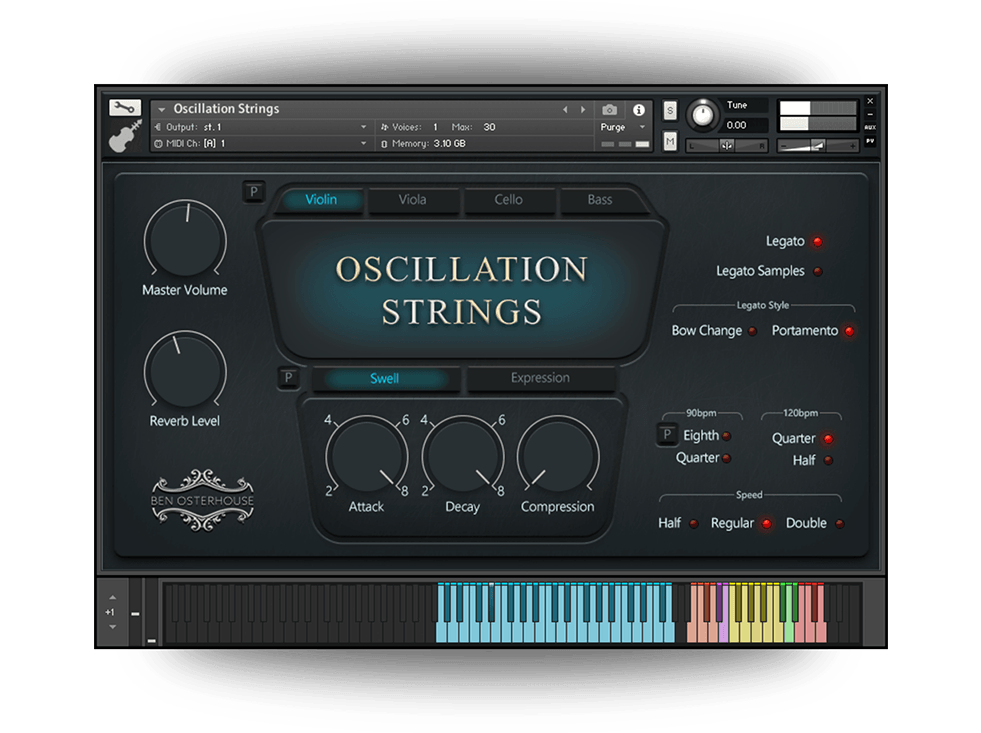This screenshot has height=733, width=981.
Task: Click a yellow keyswitch key
Action: (x=757, y=632)
